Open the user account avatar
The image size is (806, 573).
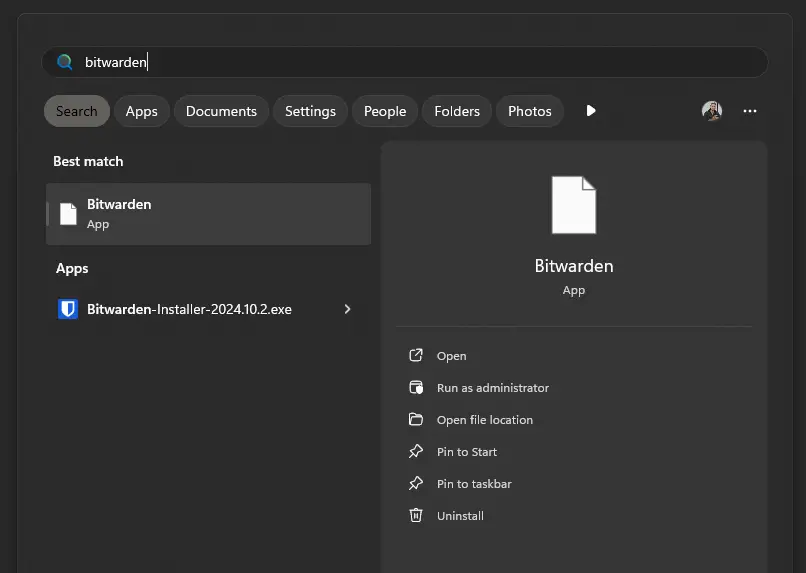tap(712, 111)
